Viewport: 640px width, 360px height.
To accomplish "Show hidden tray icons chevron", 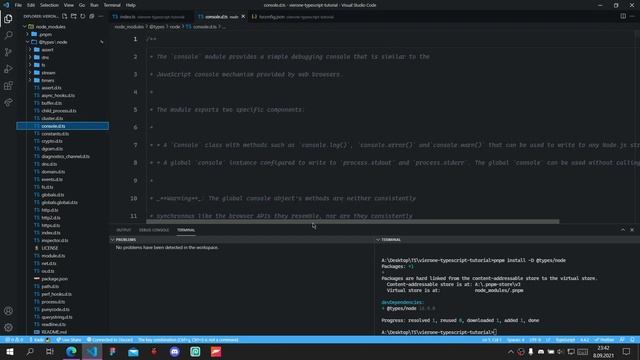I will tap(511, 351).
